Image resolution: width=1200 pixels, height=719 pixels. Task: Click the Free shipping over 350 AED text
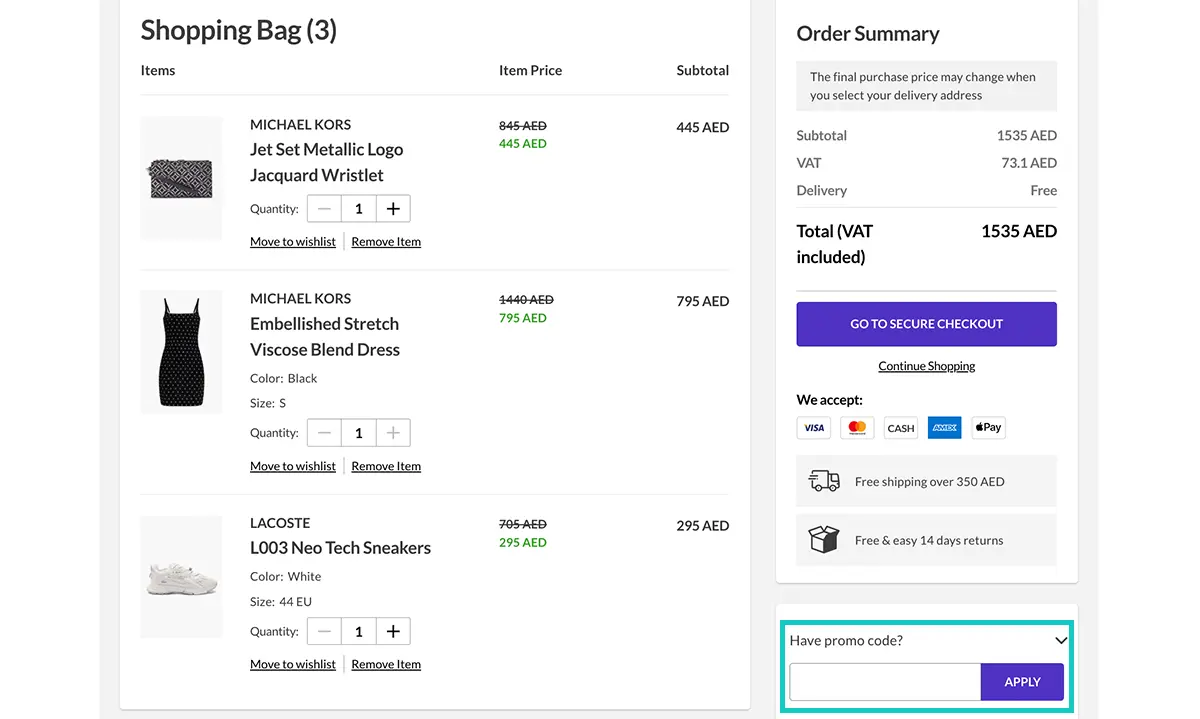(x=929, y=482)
